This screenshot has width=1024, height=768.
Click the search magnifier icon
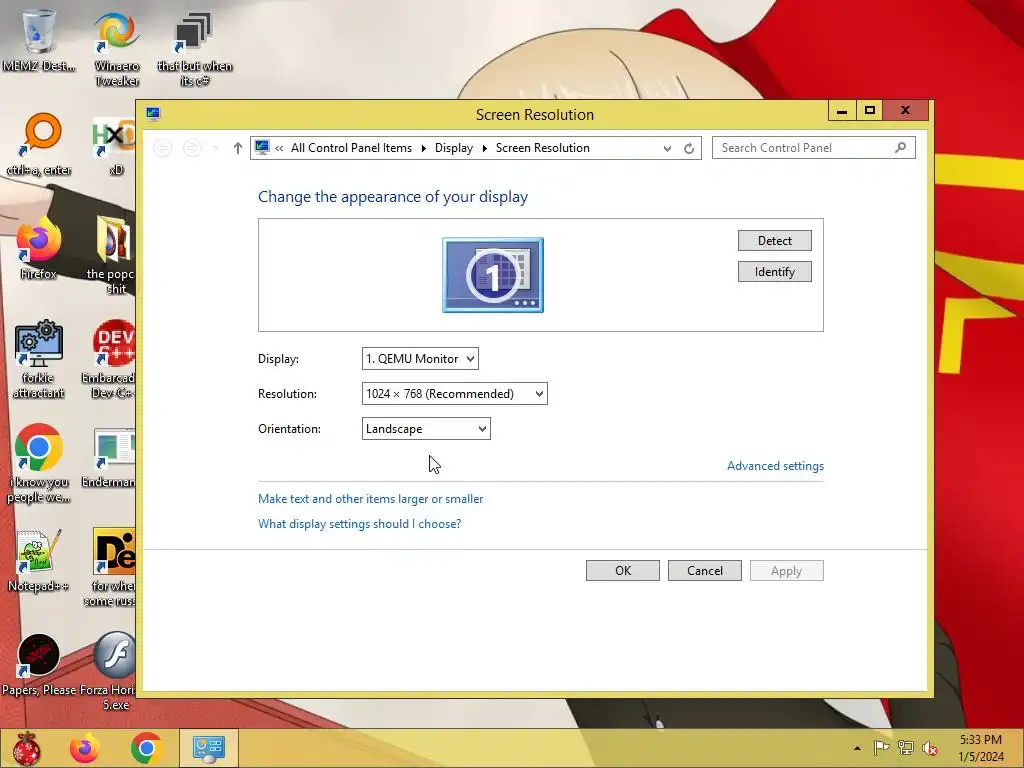(901, 148)
